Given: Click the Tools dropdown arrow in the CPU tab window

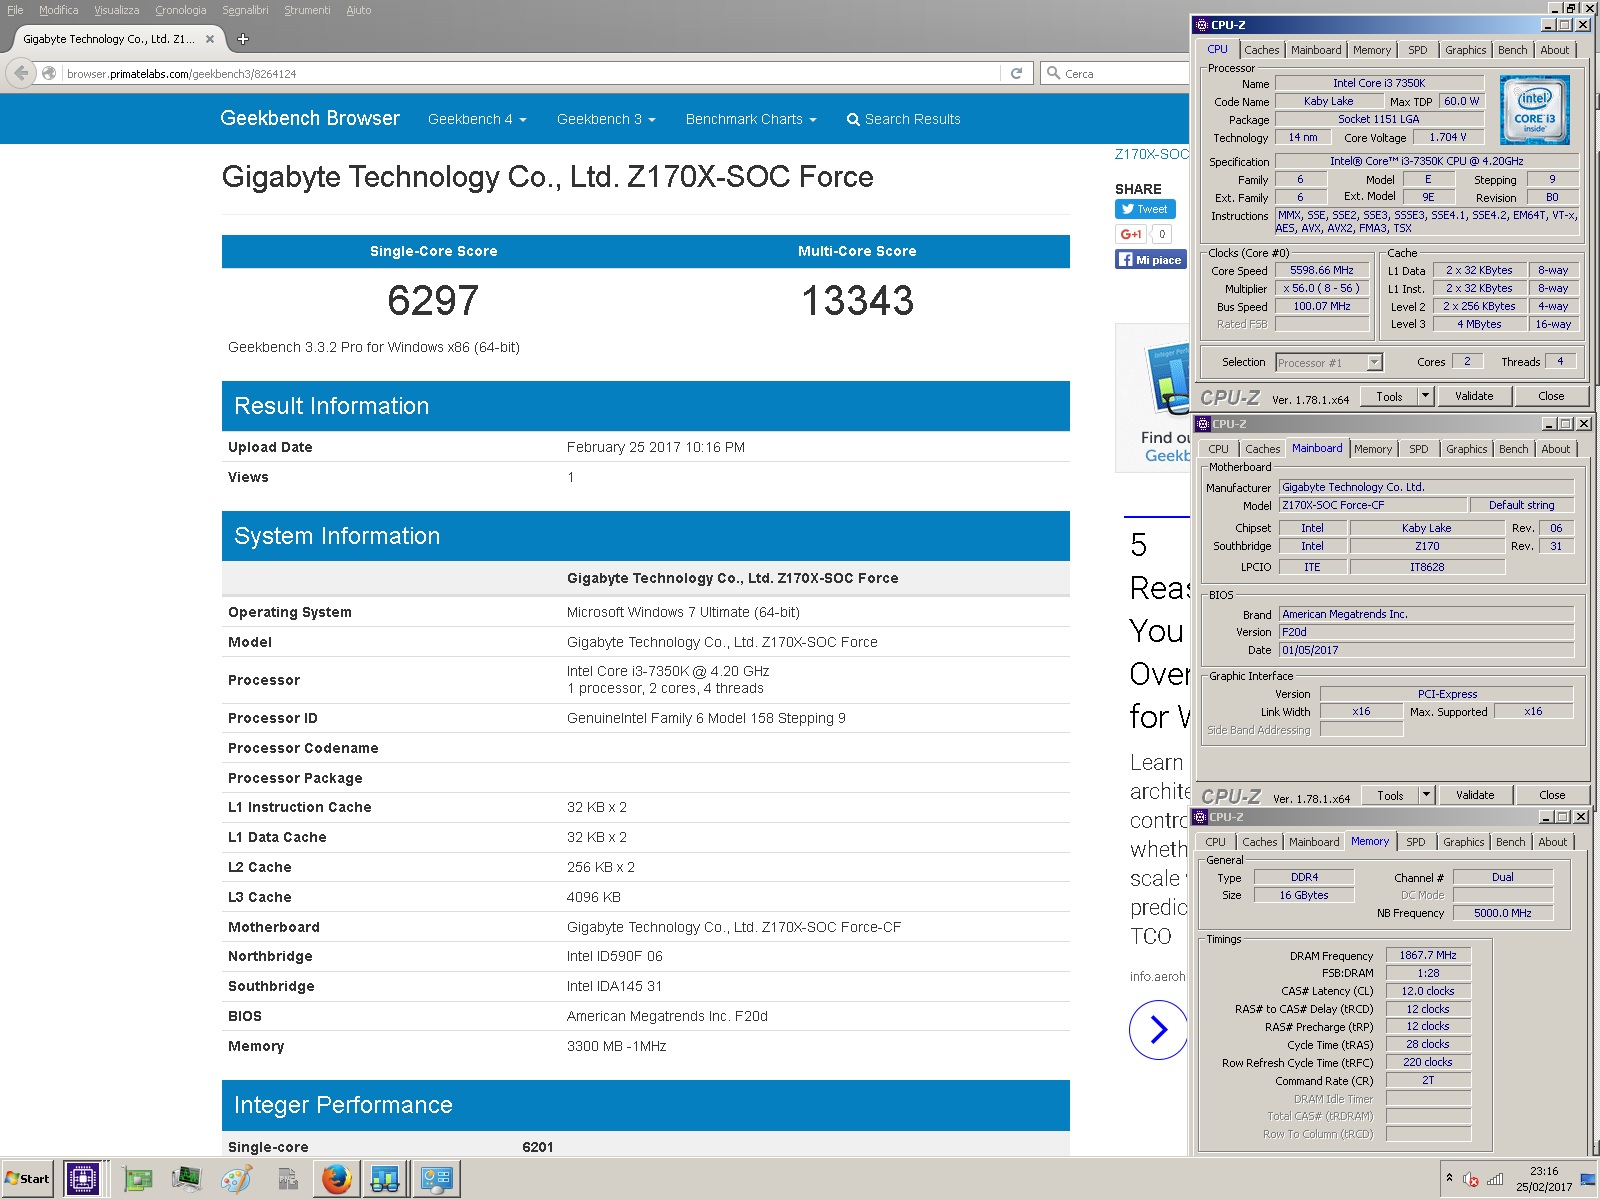Looking at the screenshot, I should (1425, 396).
